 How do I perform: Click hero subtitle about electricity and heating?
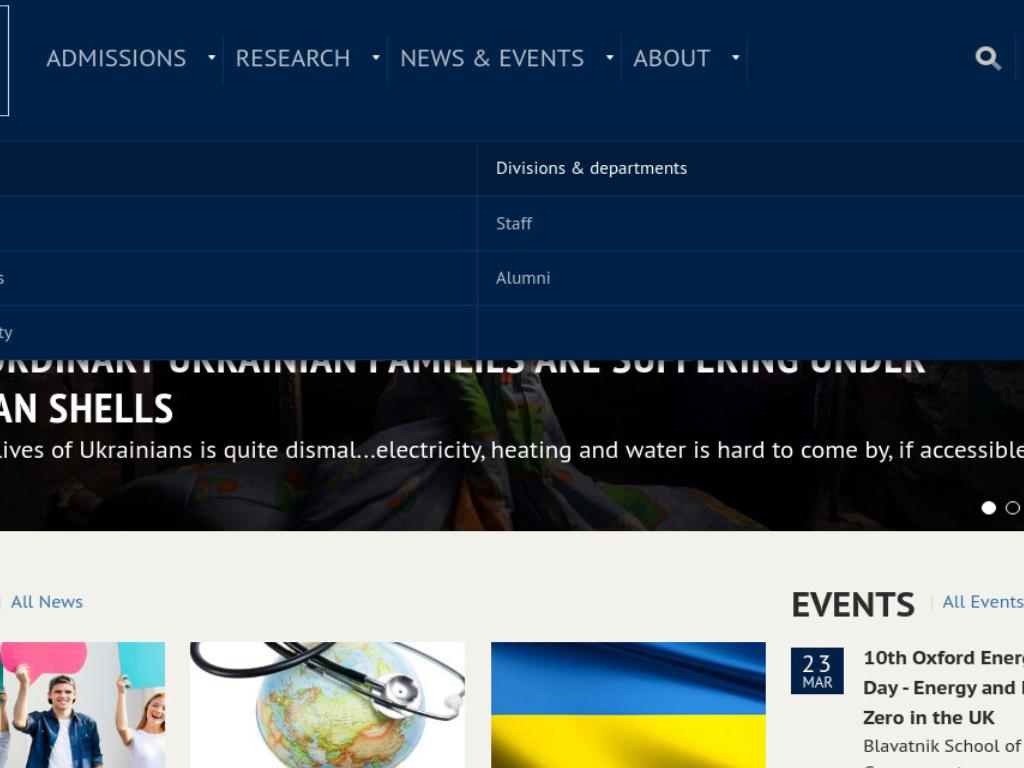click(512, 450)
